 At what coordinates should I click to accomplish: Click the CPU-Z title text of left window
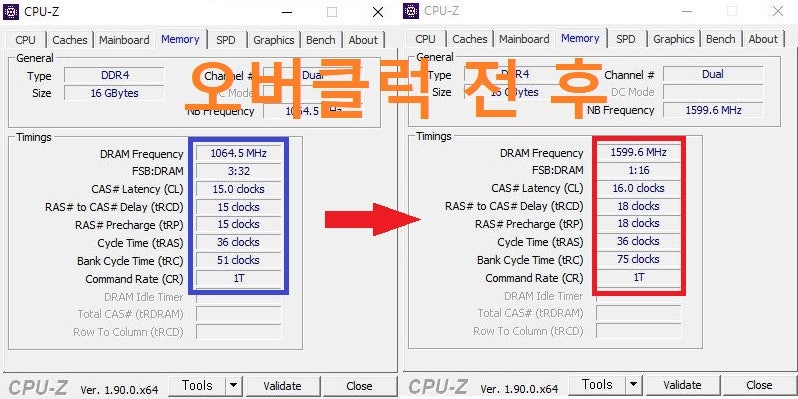42,12
